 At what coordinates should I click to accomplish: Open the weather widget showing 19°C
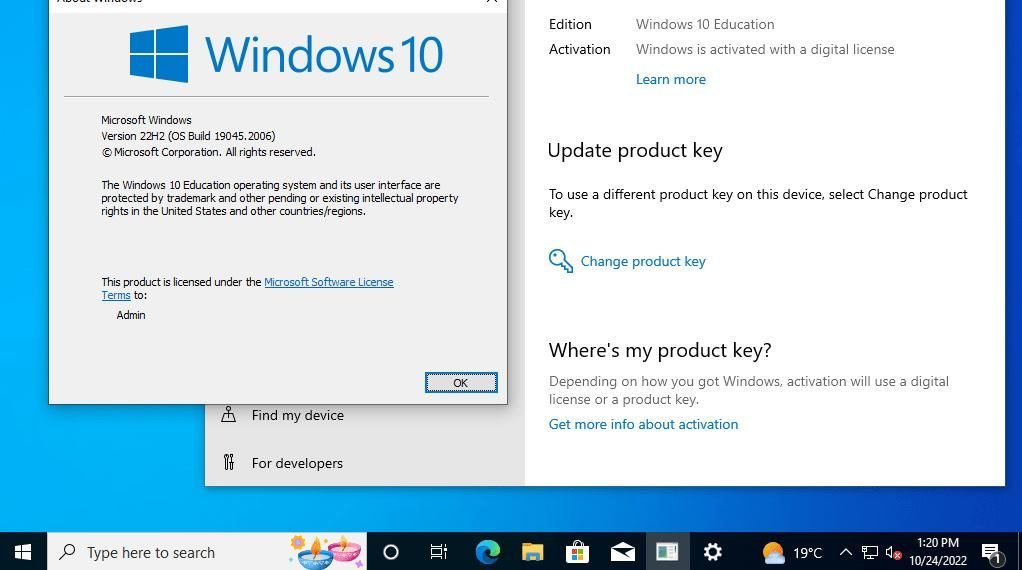(792, 553)
